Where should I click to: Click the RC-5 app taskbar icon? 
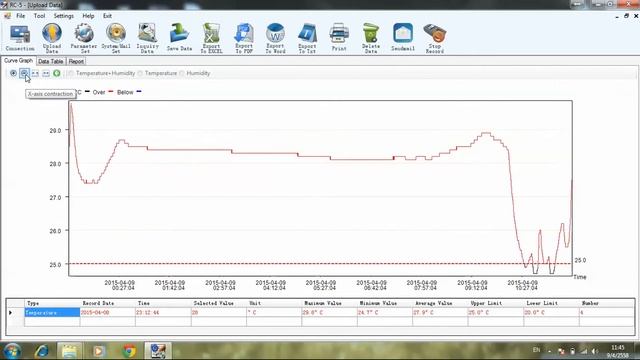pyautogui.click(x=158, y=351)
